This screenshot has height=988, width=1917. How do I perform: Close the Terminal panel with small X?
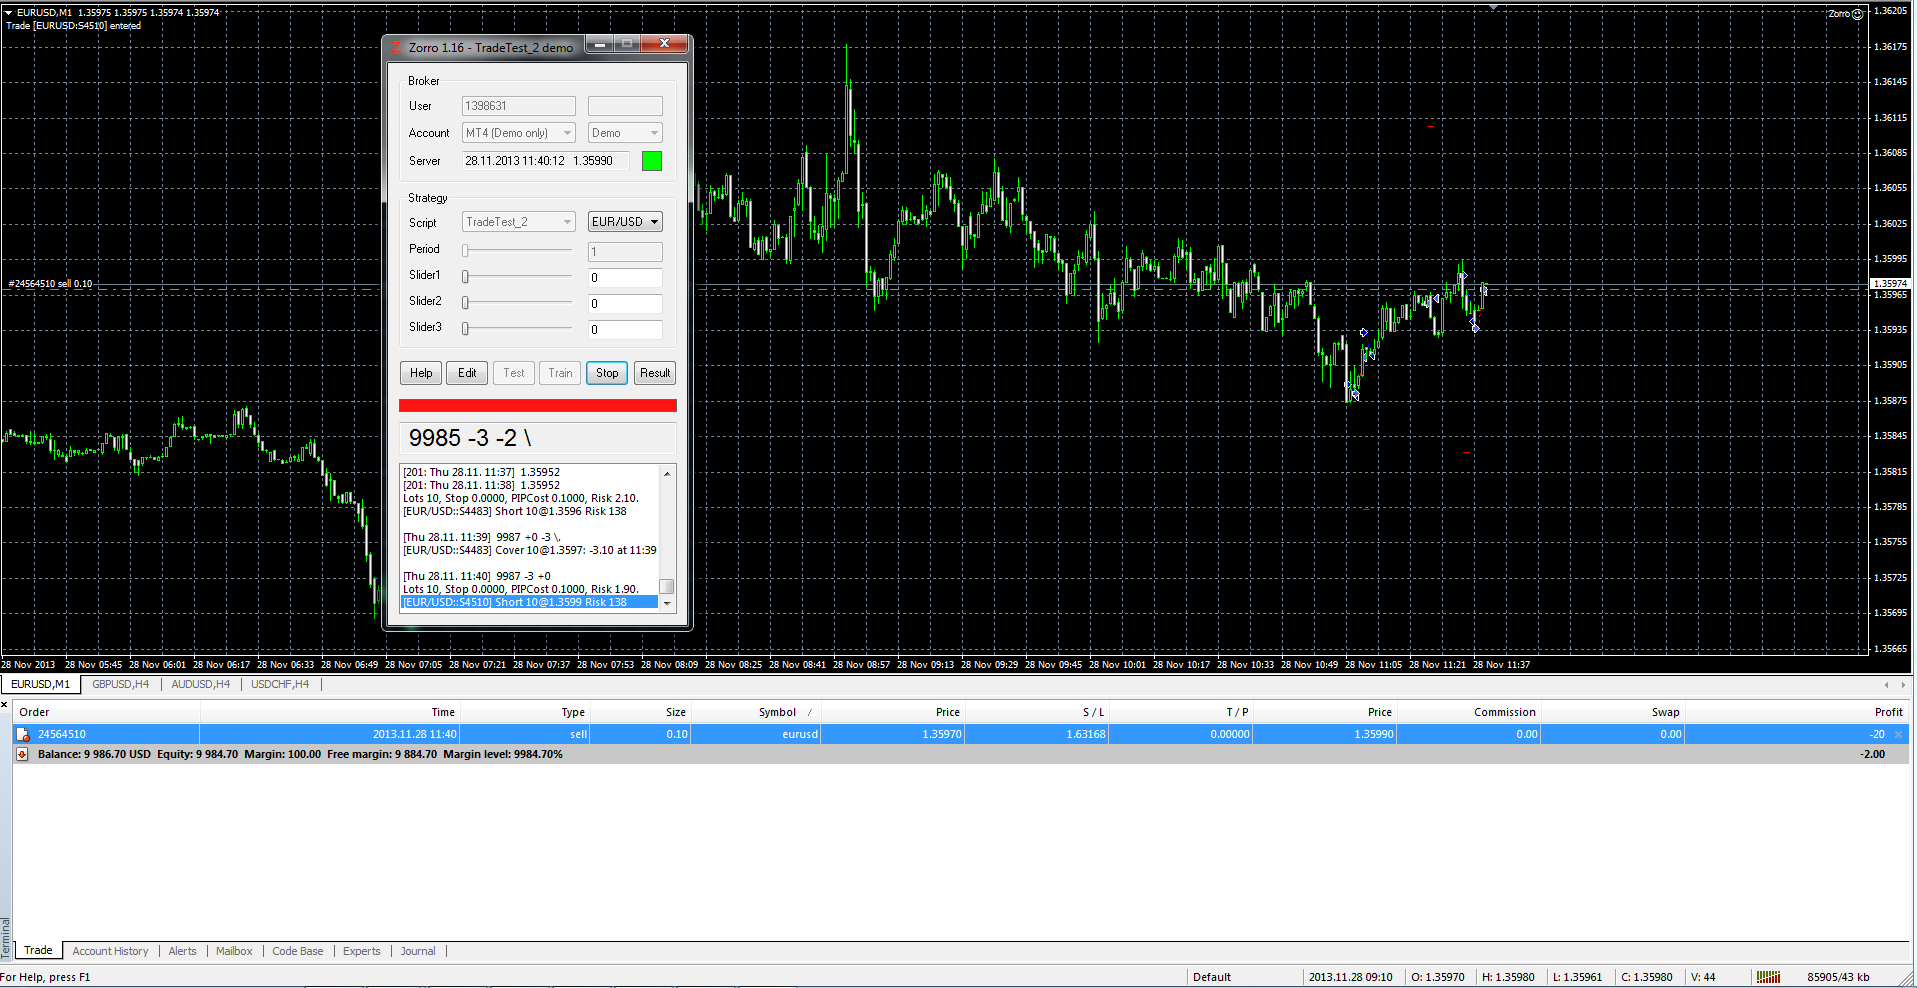(5, 705)
